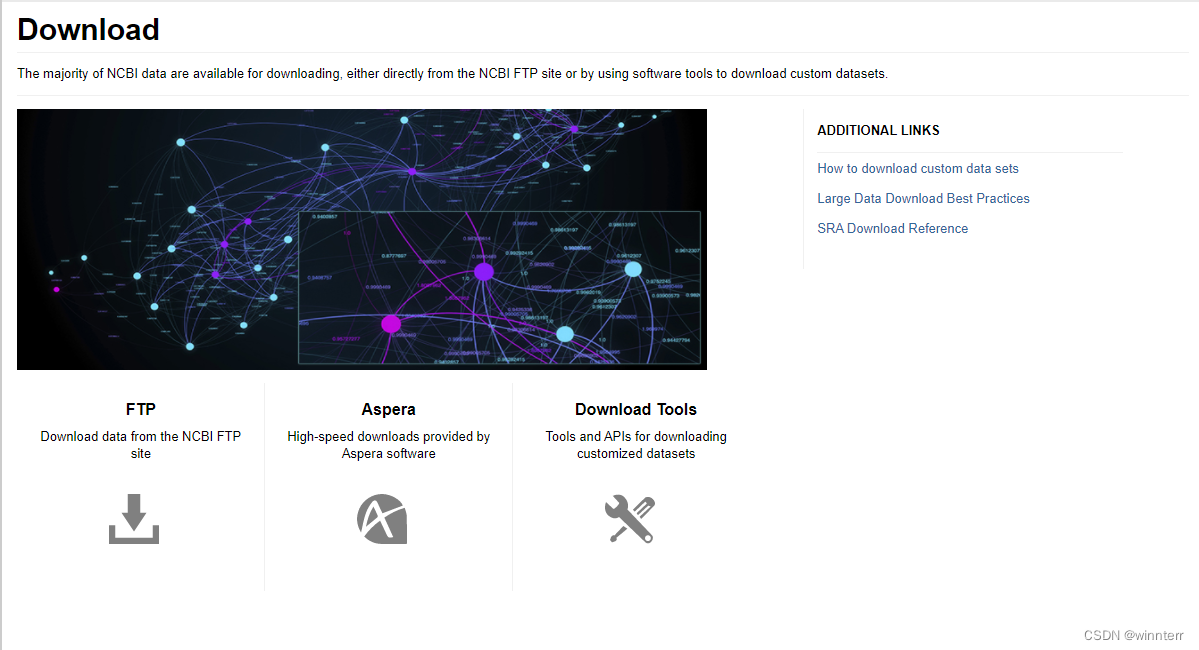Click the Download Tools wrench icon
1199x650 pixels.
tap(630, 518)
